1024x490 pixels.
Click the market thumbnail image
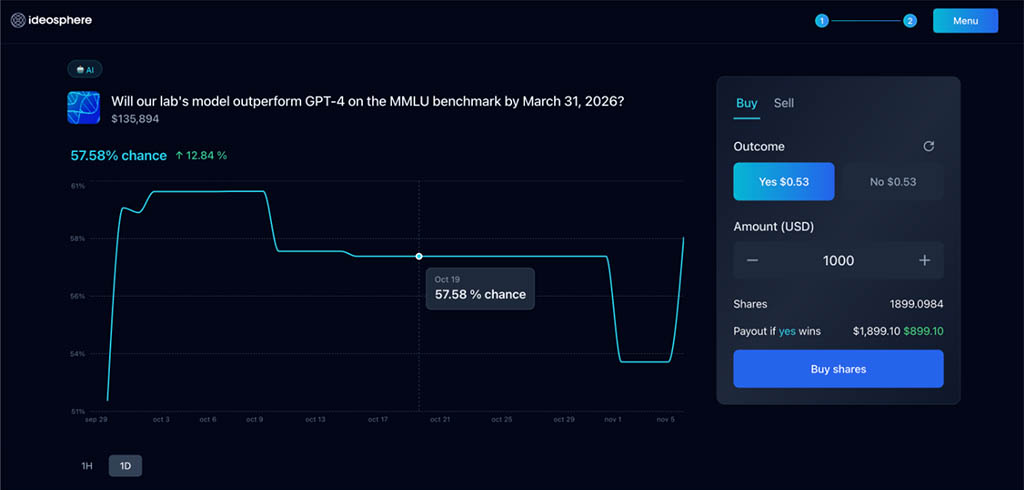83,108
